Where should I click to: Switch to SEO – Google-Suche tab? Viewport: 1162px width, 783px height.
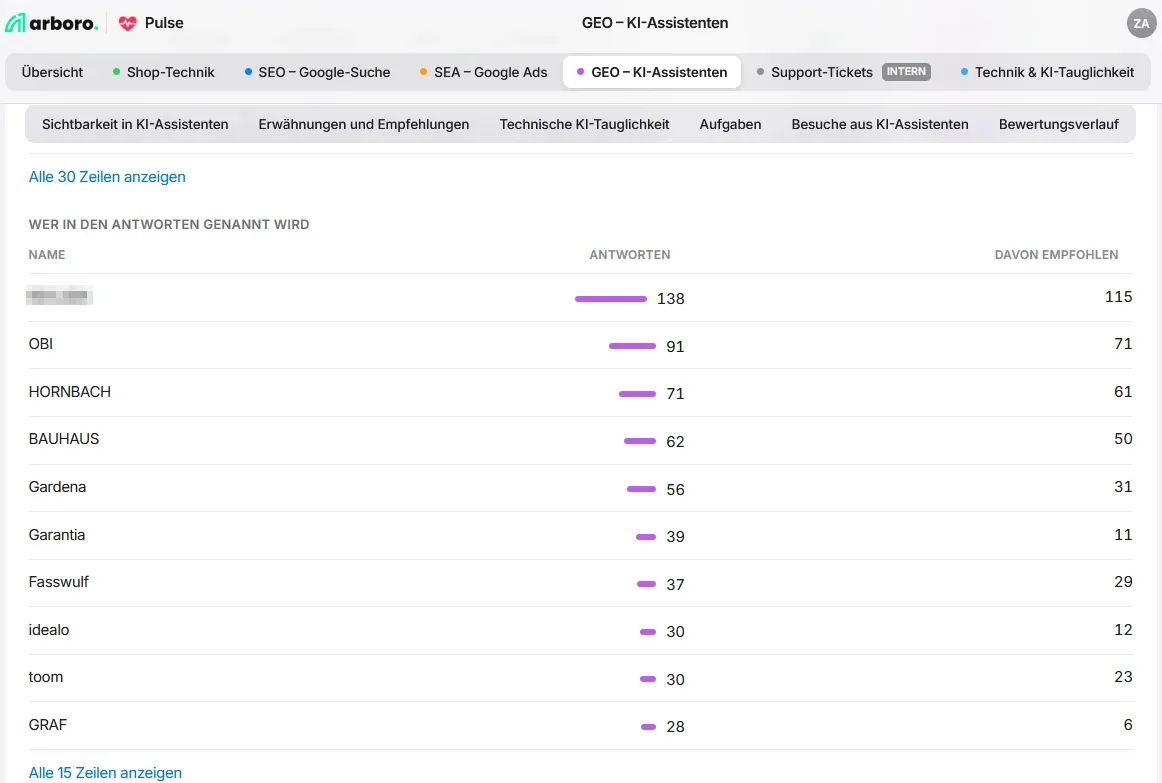(317, 72)
